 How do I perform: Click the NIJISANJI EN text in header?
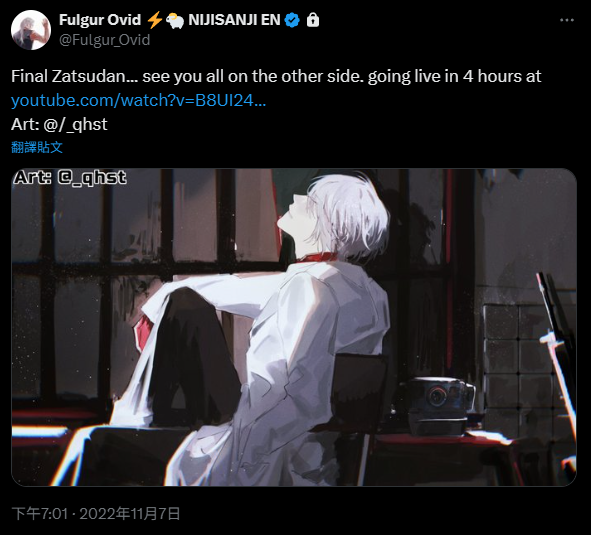[x=234, y=20]
